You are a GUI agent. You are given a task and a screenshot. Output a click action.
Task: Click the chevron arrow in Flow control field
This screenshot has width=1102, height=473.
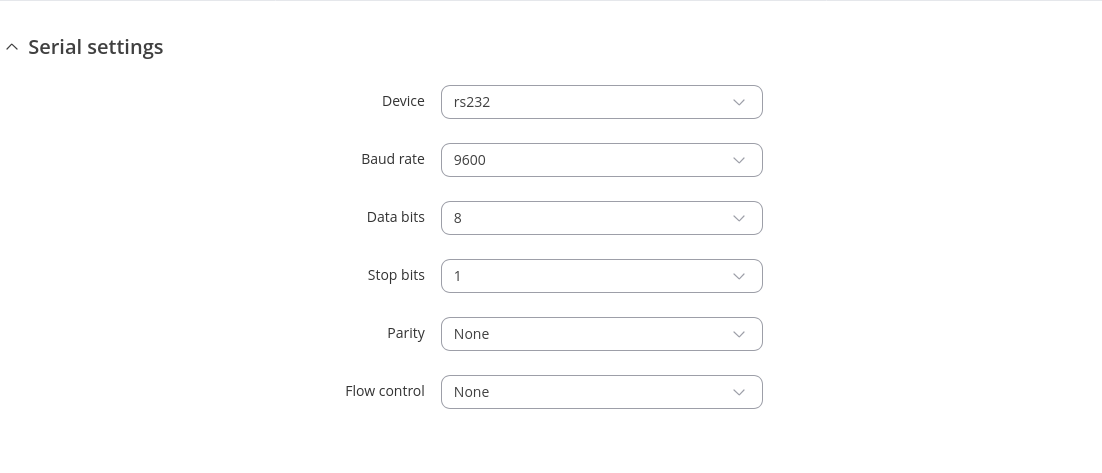pyautogui.click(x=739, y=392)
